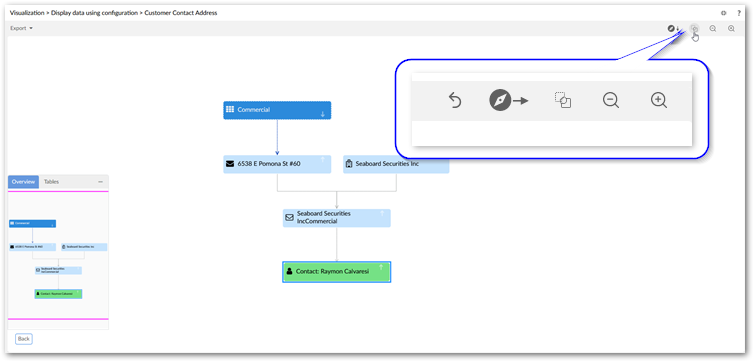Select the Seaboard Securities IncCommercial node
This screenshot has height=362, width=754.
[x=337, y=218]
